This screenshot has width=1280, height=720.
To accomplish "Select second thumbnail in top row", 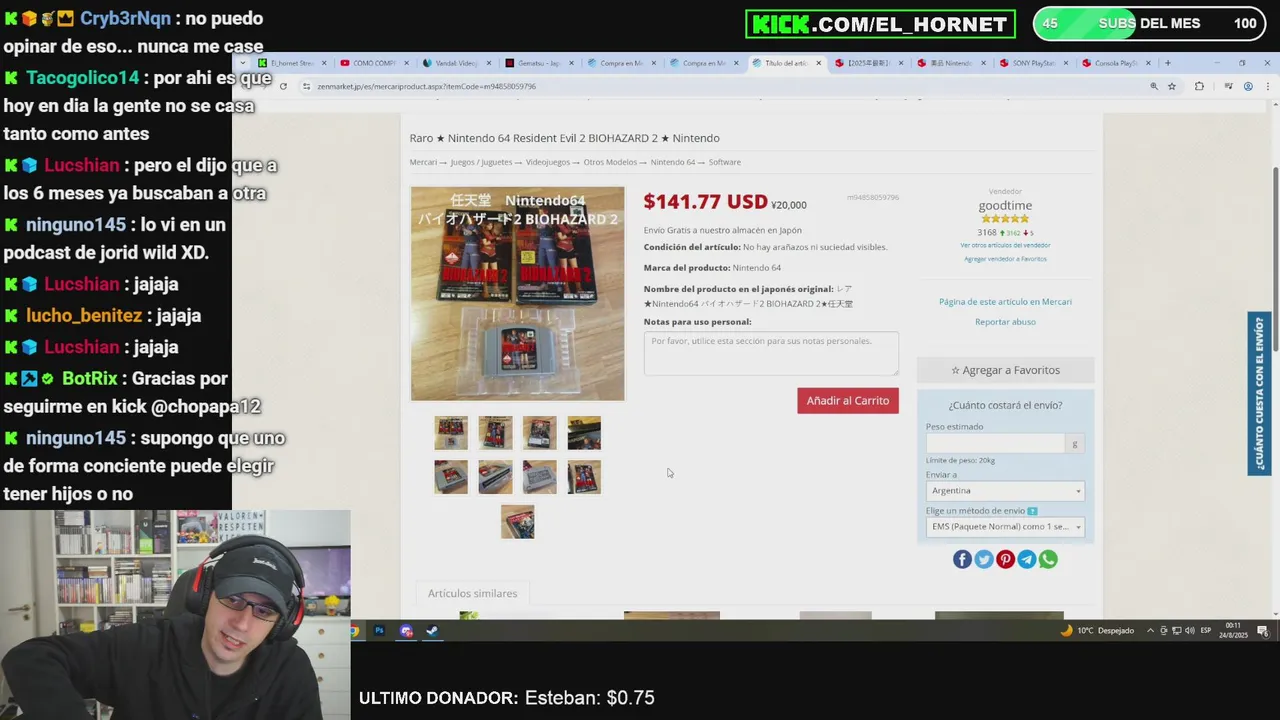I will (x=495, y=433).
